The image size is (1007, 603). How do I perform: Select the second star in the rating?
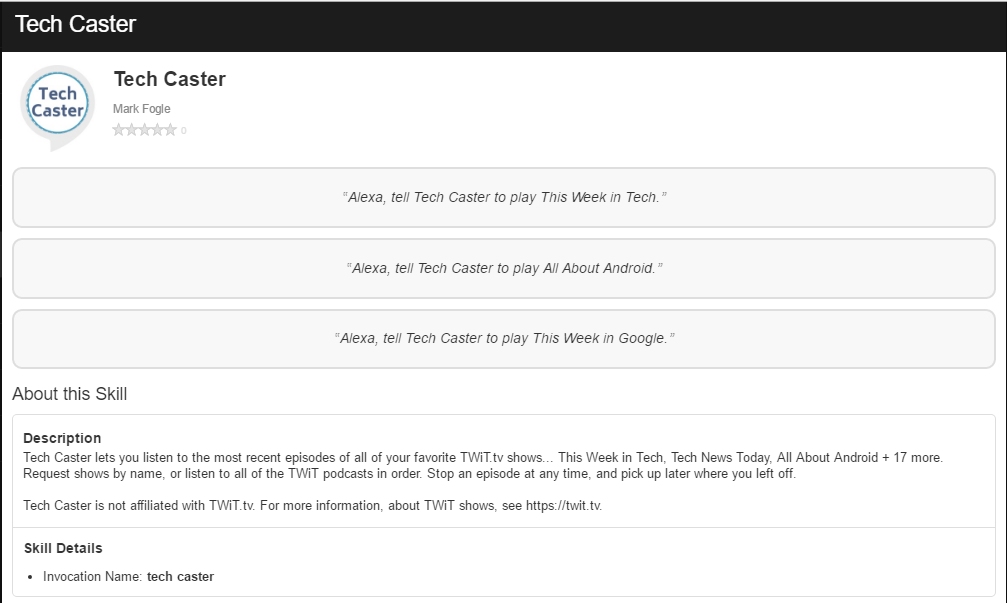133,129
